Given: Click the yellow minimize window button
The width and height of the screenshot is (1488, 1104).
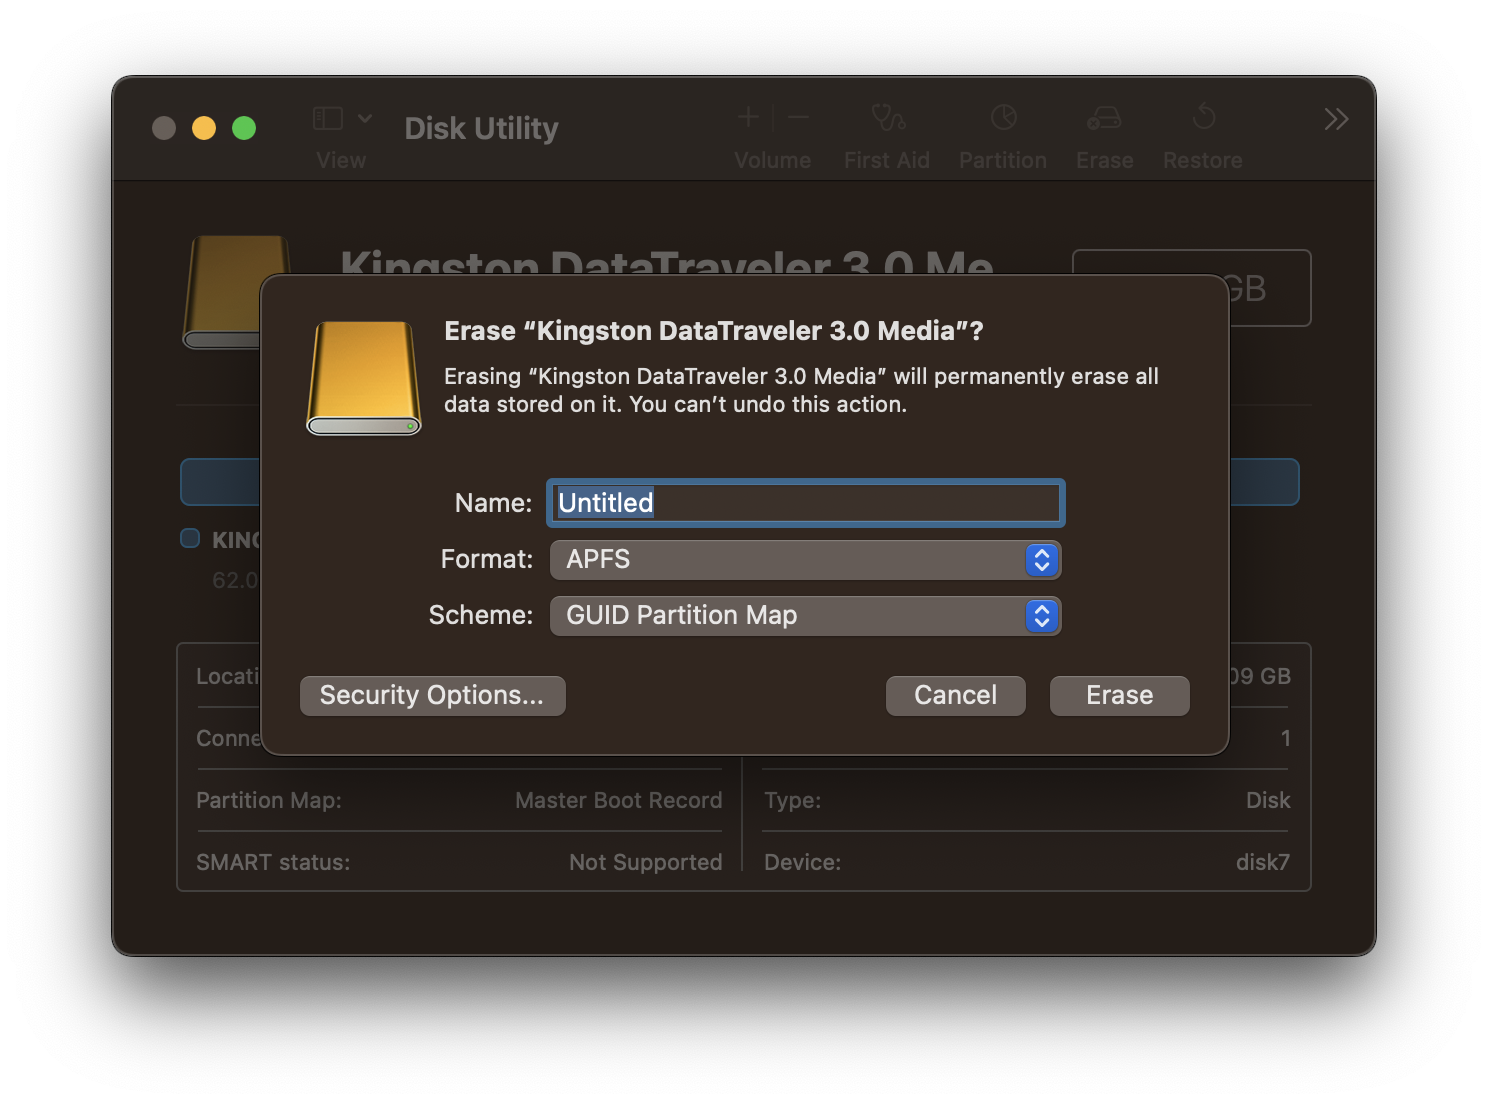Looking at the screenshot, I should [x=204, y=128].
